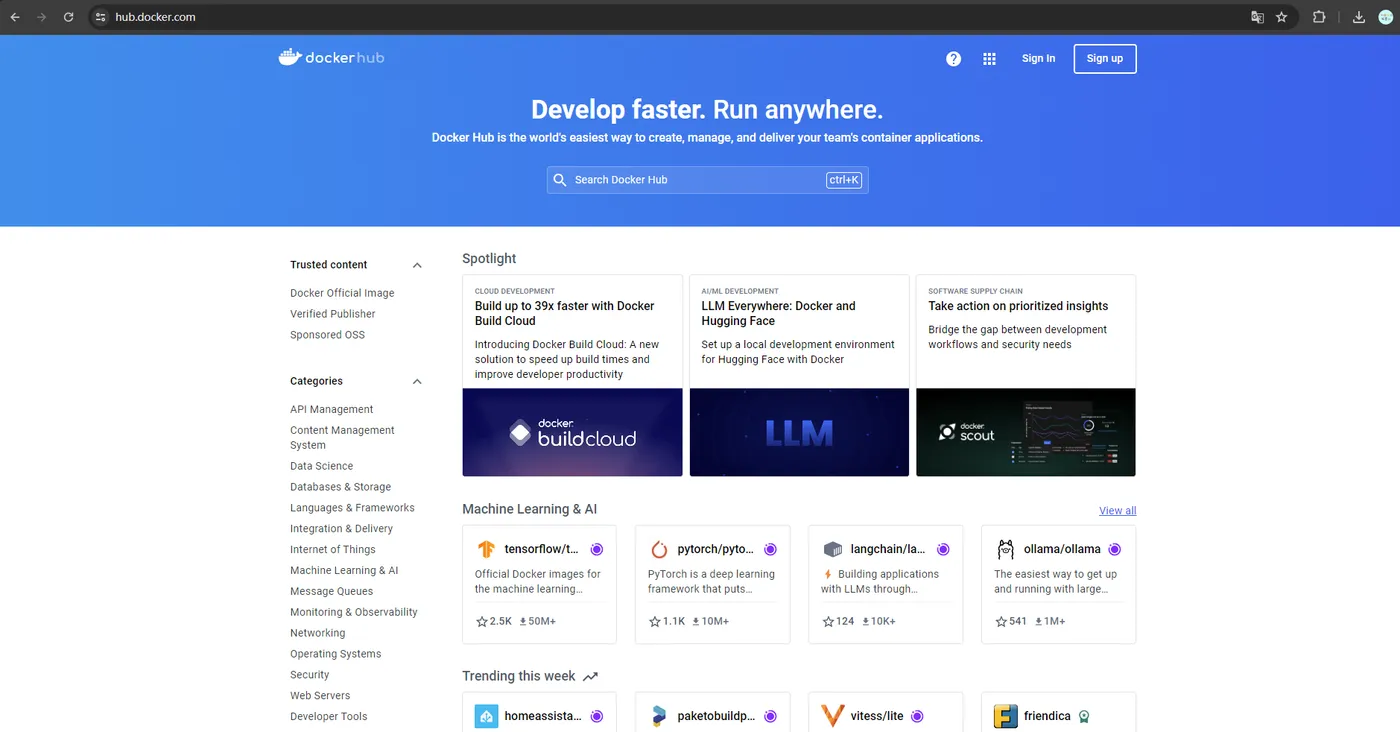
Task: Click the friendica logo icon
Action: point(1006,716)
